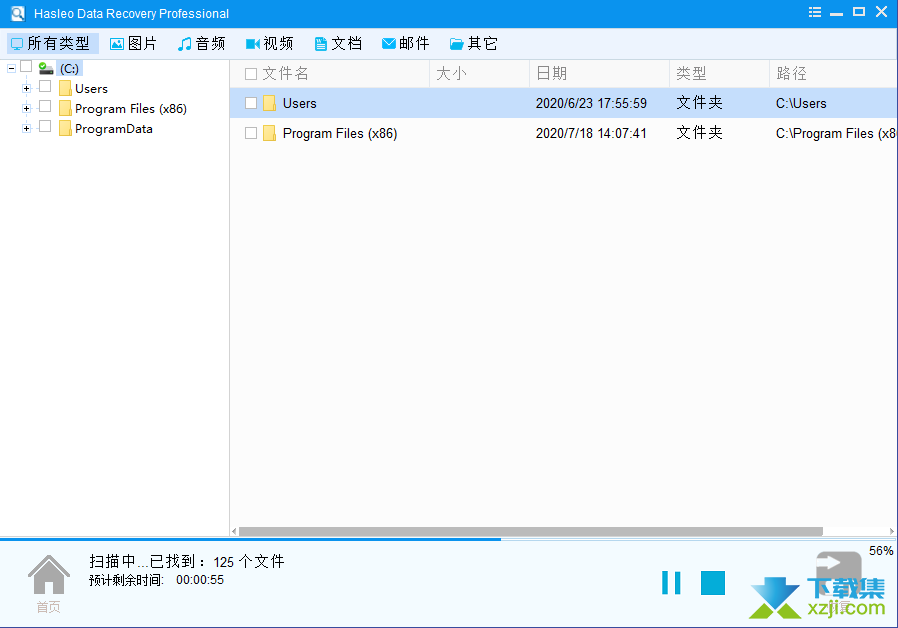Select the 所有类型 all types filter tab
Image resolution: width=898 pixels, height=628 pixels.
pos(53,44)
